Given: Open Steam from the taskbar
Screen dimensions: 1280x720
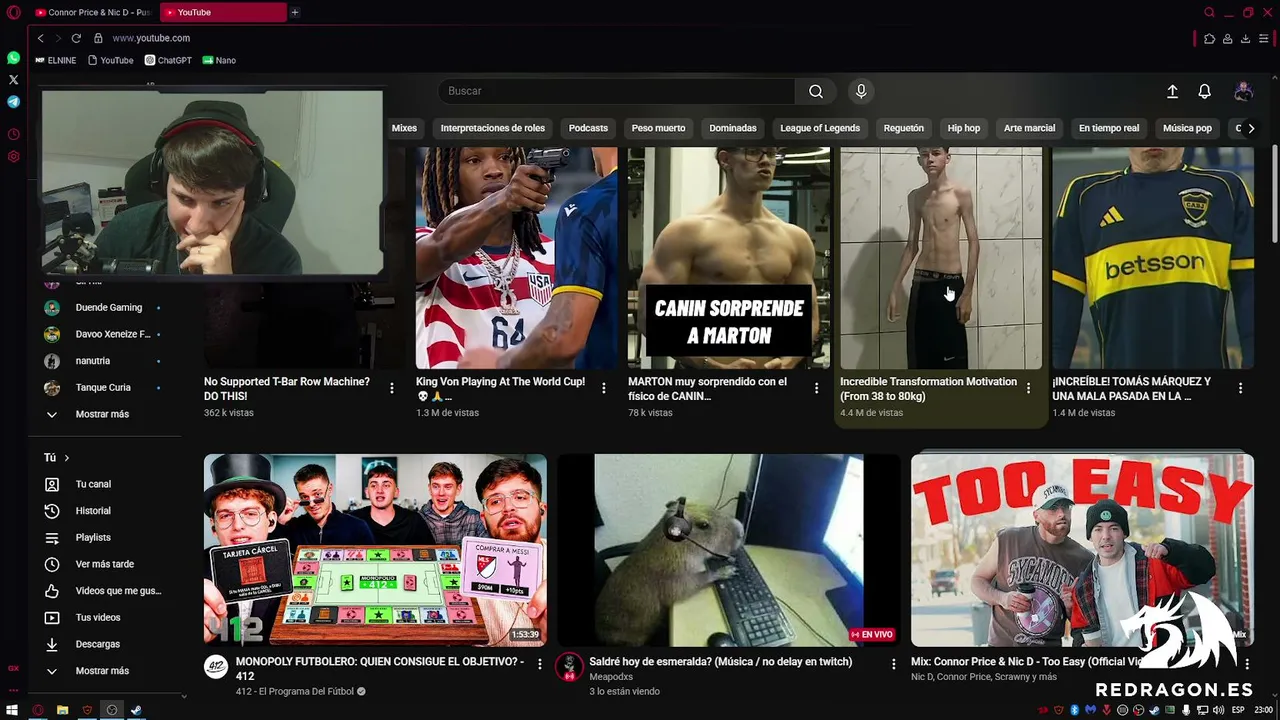Looking at the screenshot, I should pos(136,710).
